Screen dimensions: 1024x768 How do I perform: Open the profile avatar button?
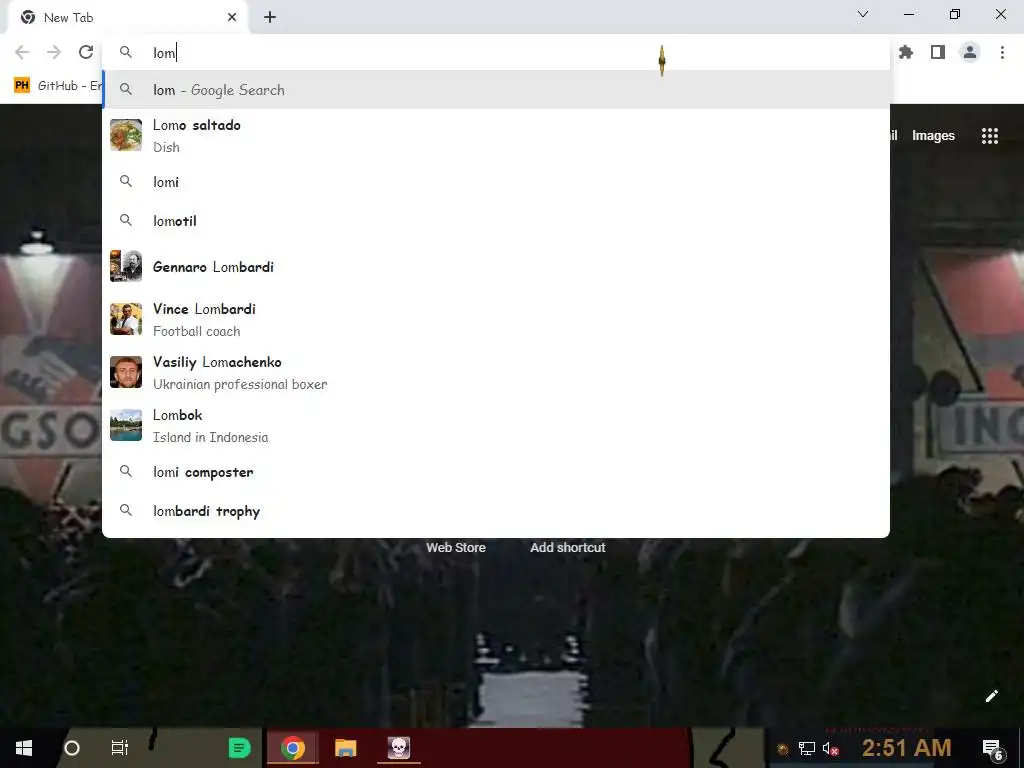tap(970, 52)
